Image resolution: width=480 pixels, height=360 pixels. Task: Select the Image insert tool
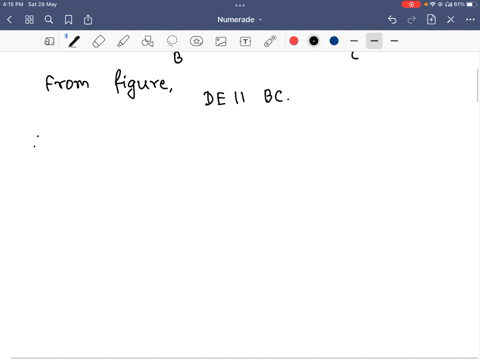pyautogui.click(x=221, y=41)
